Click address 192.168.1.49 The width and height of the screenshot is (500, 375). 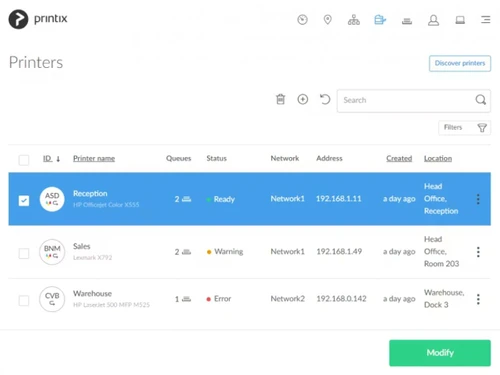(x=339, y=251)
